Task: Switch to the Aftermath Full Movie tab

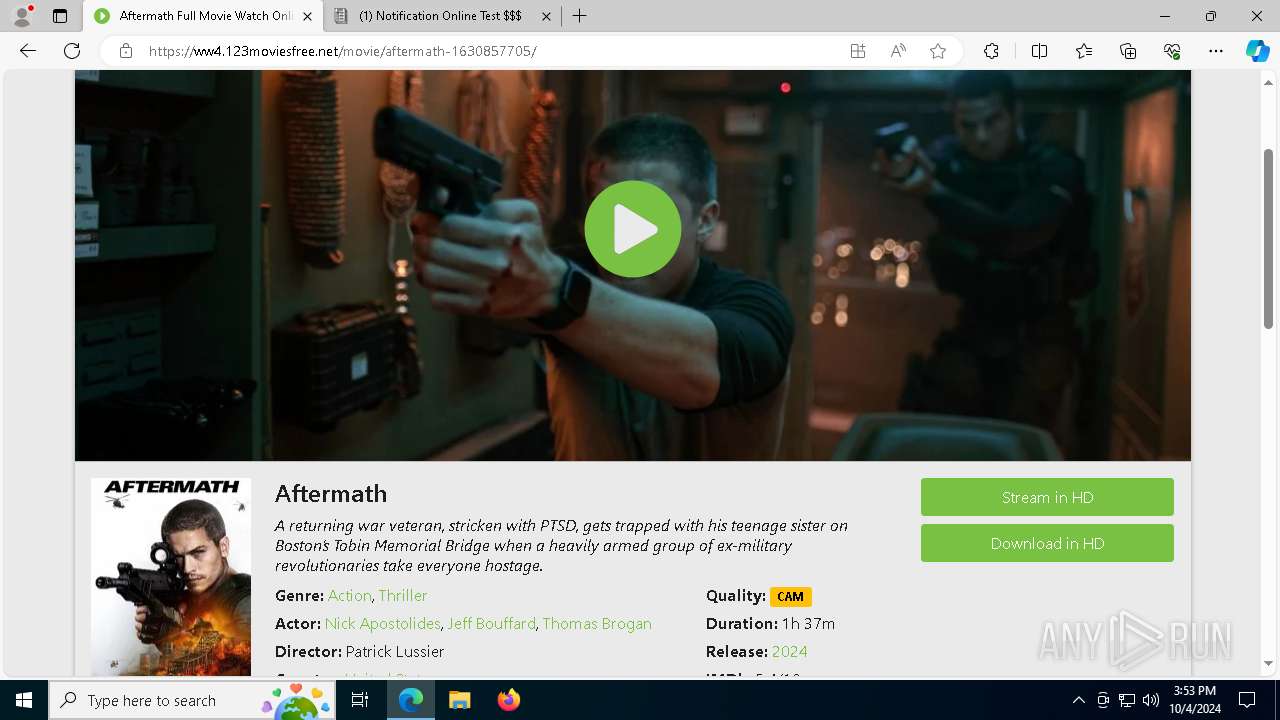Action: click(204, 16)
